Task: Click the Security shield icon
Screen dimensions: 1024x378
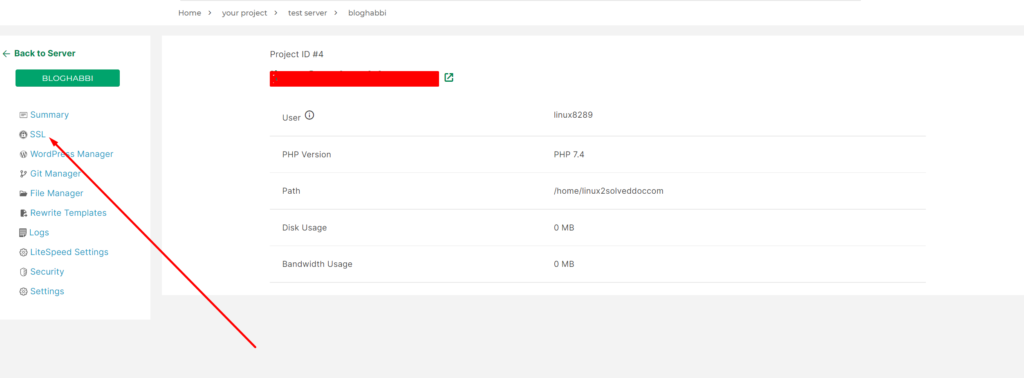Action: coord(24,272)
